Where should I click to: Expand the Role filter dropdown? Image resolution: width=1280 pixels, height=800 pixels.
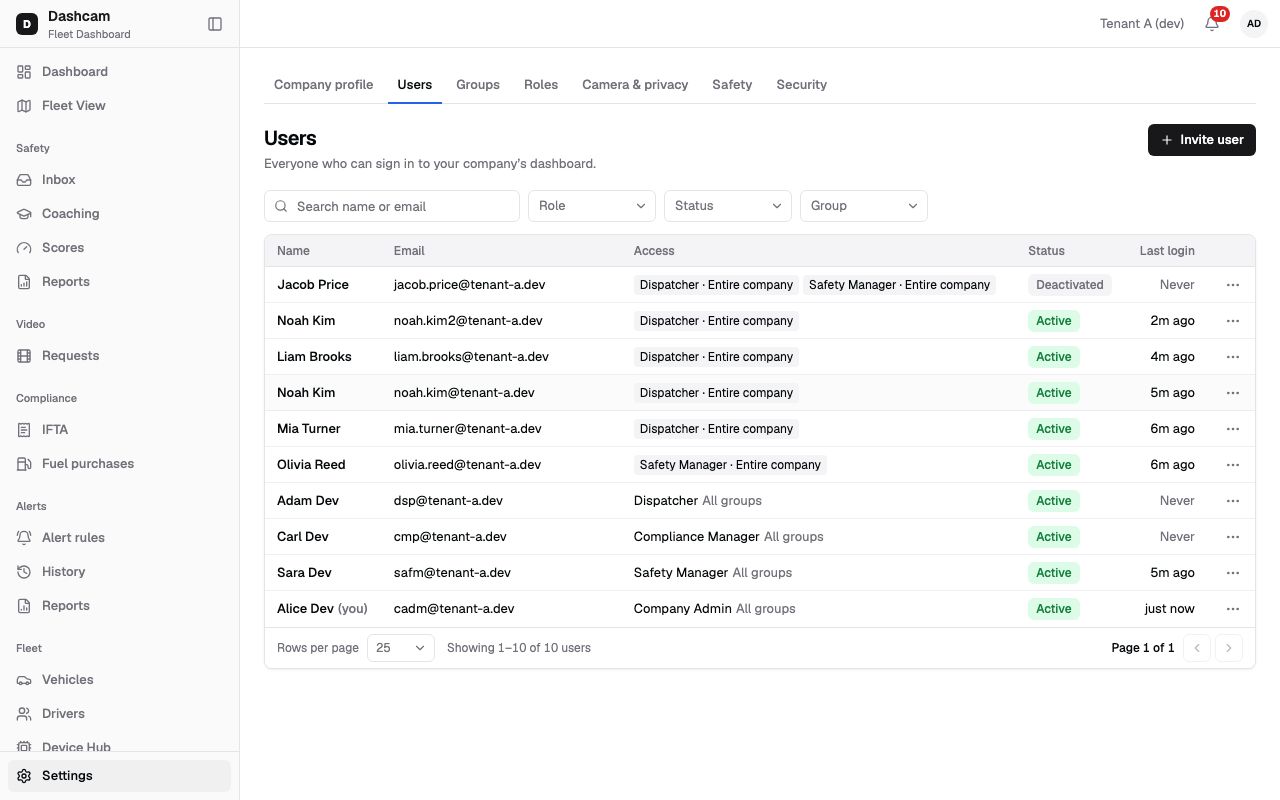coord(592,206)
